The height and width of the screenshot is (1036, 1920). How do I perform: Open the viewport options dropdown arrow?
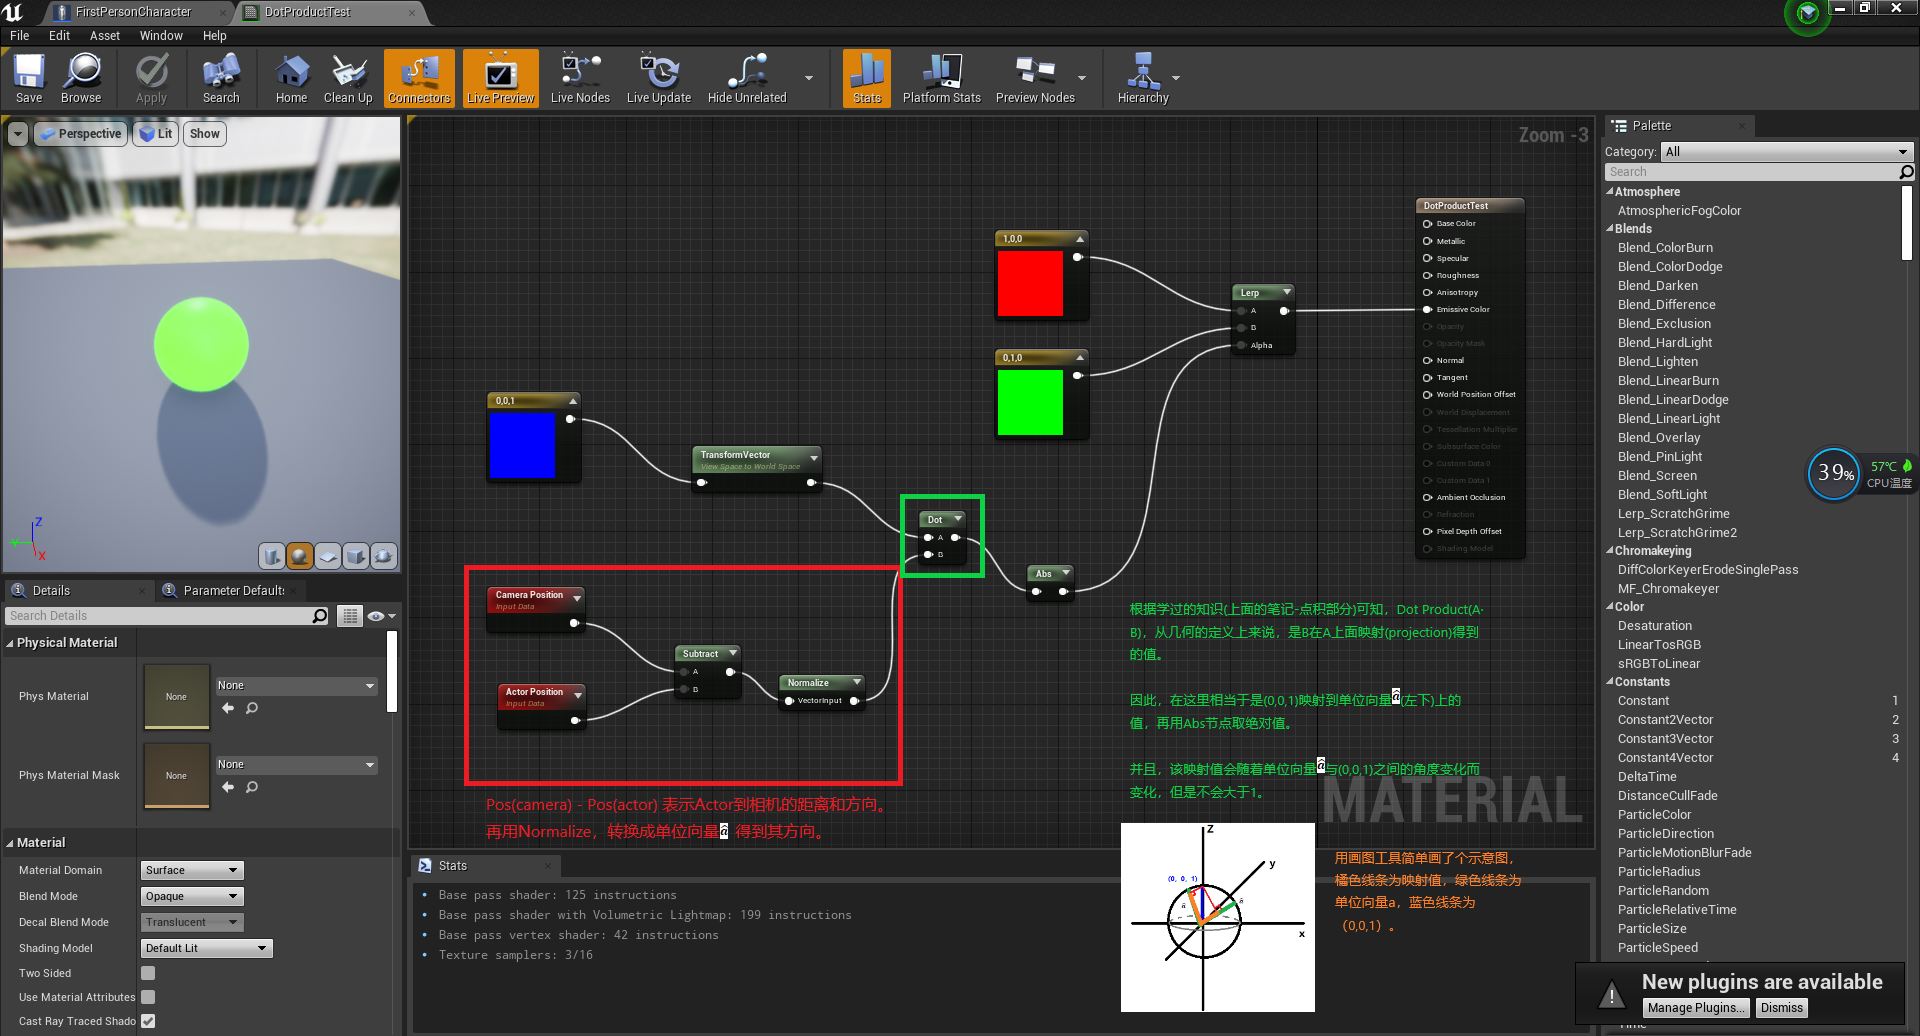click(18, 134)
